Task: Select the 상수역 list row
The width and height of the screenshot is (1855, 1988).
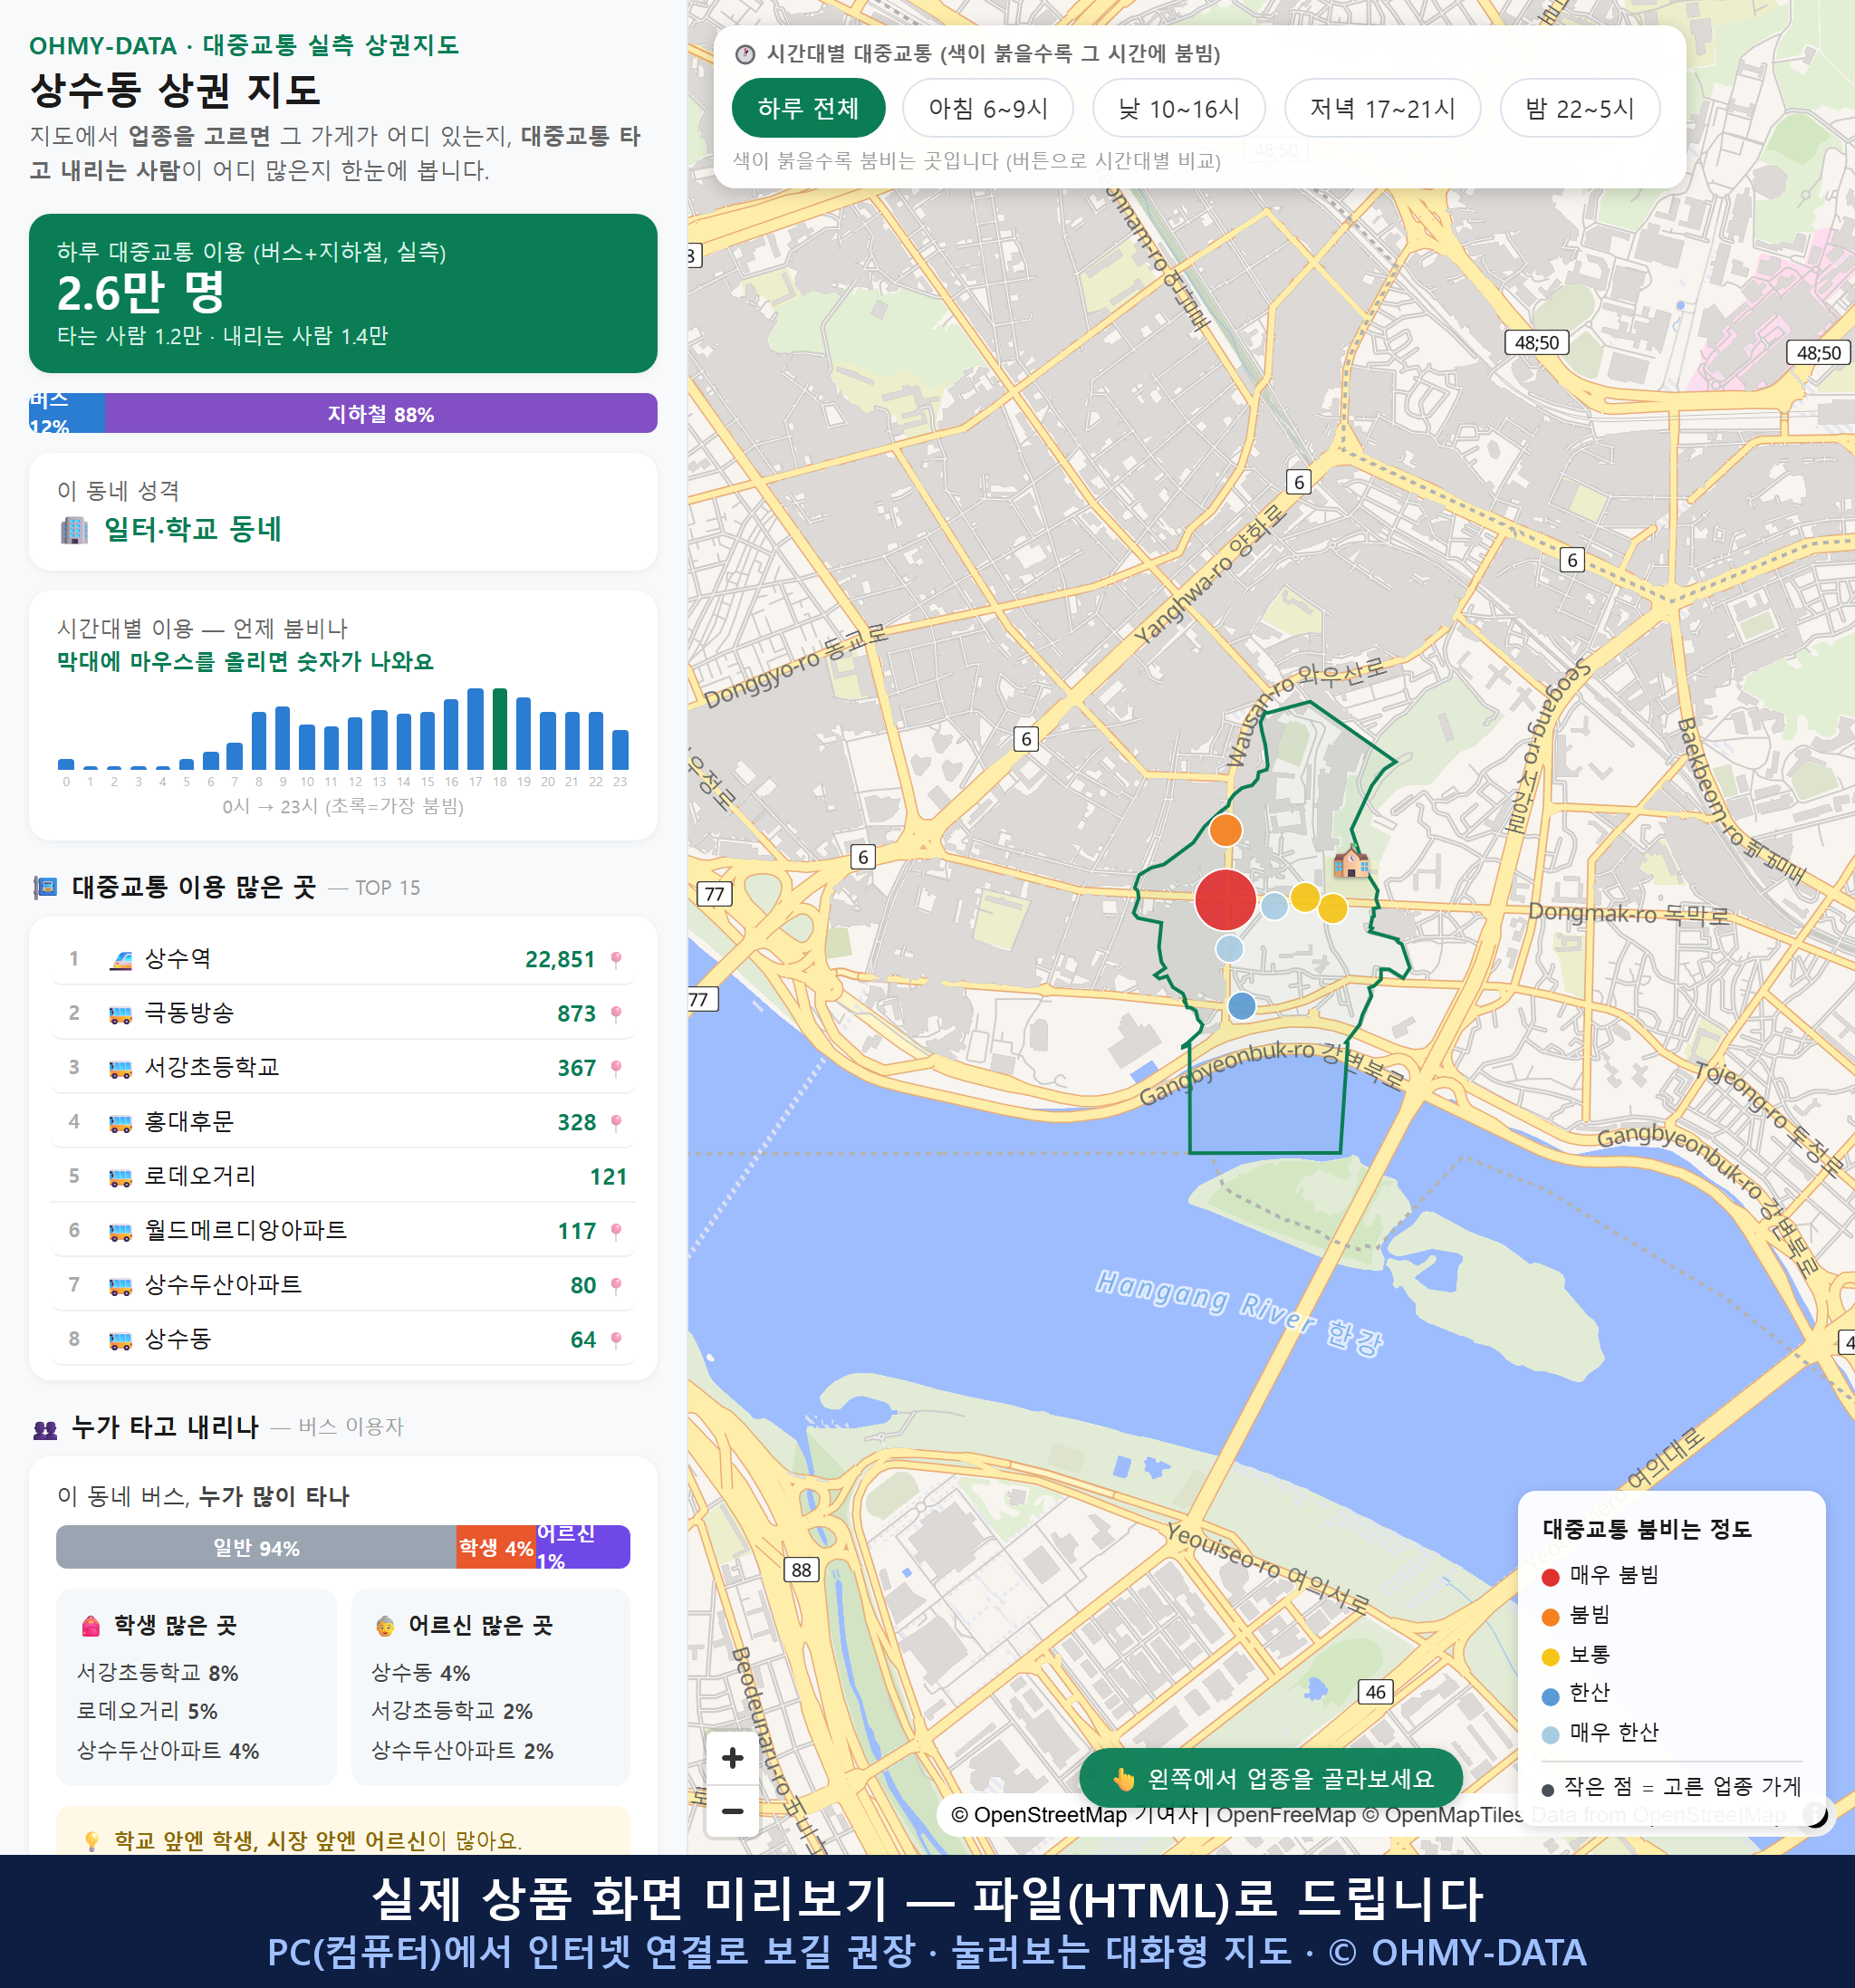Action: [343, 959]
